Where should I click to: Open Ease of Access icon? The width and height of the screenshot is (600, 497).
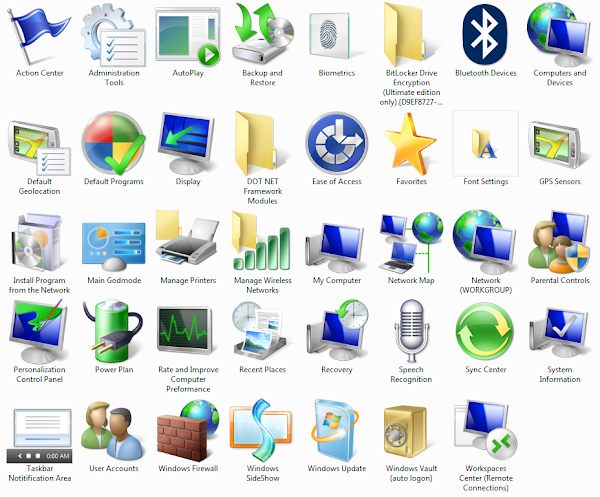click(x=337, y=143)
